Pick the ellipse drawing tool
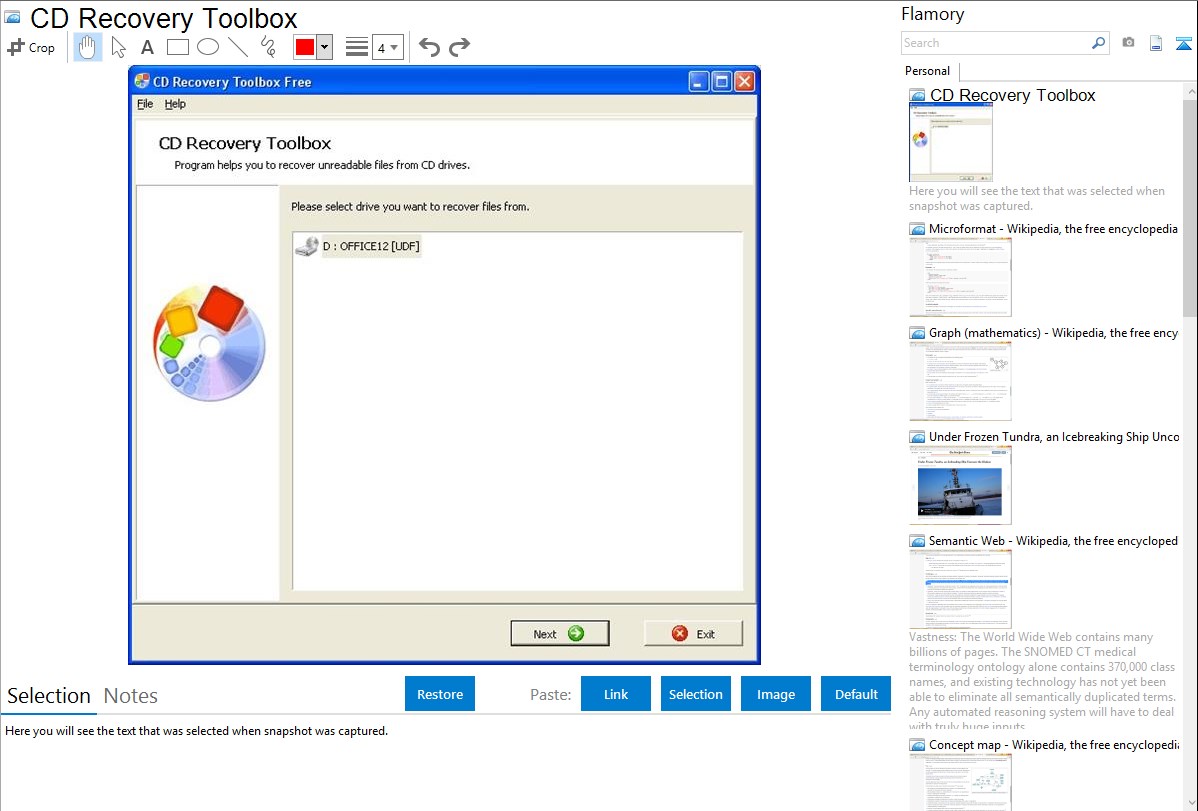The image size is (1198, 811). coord(208,47)
